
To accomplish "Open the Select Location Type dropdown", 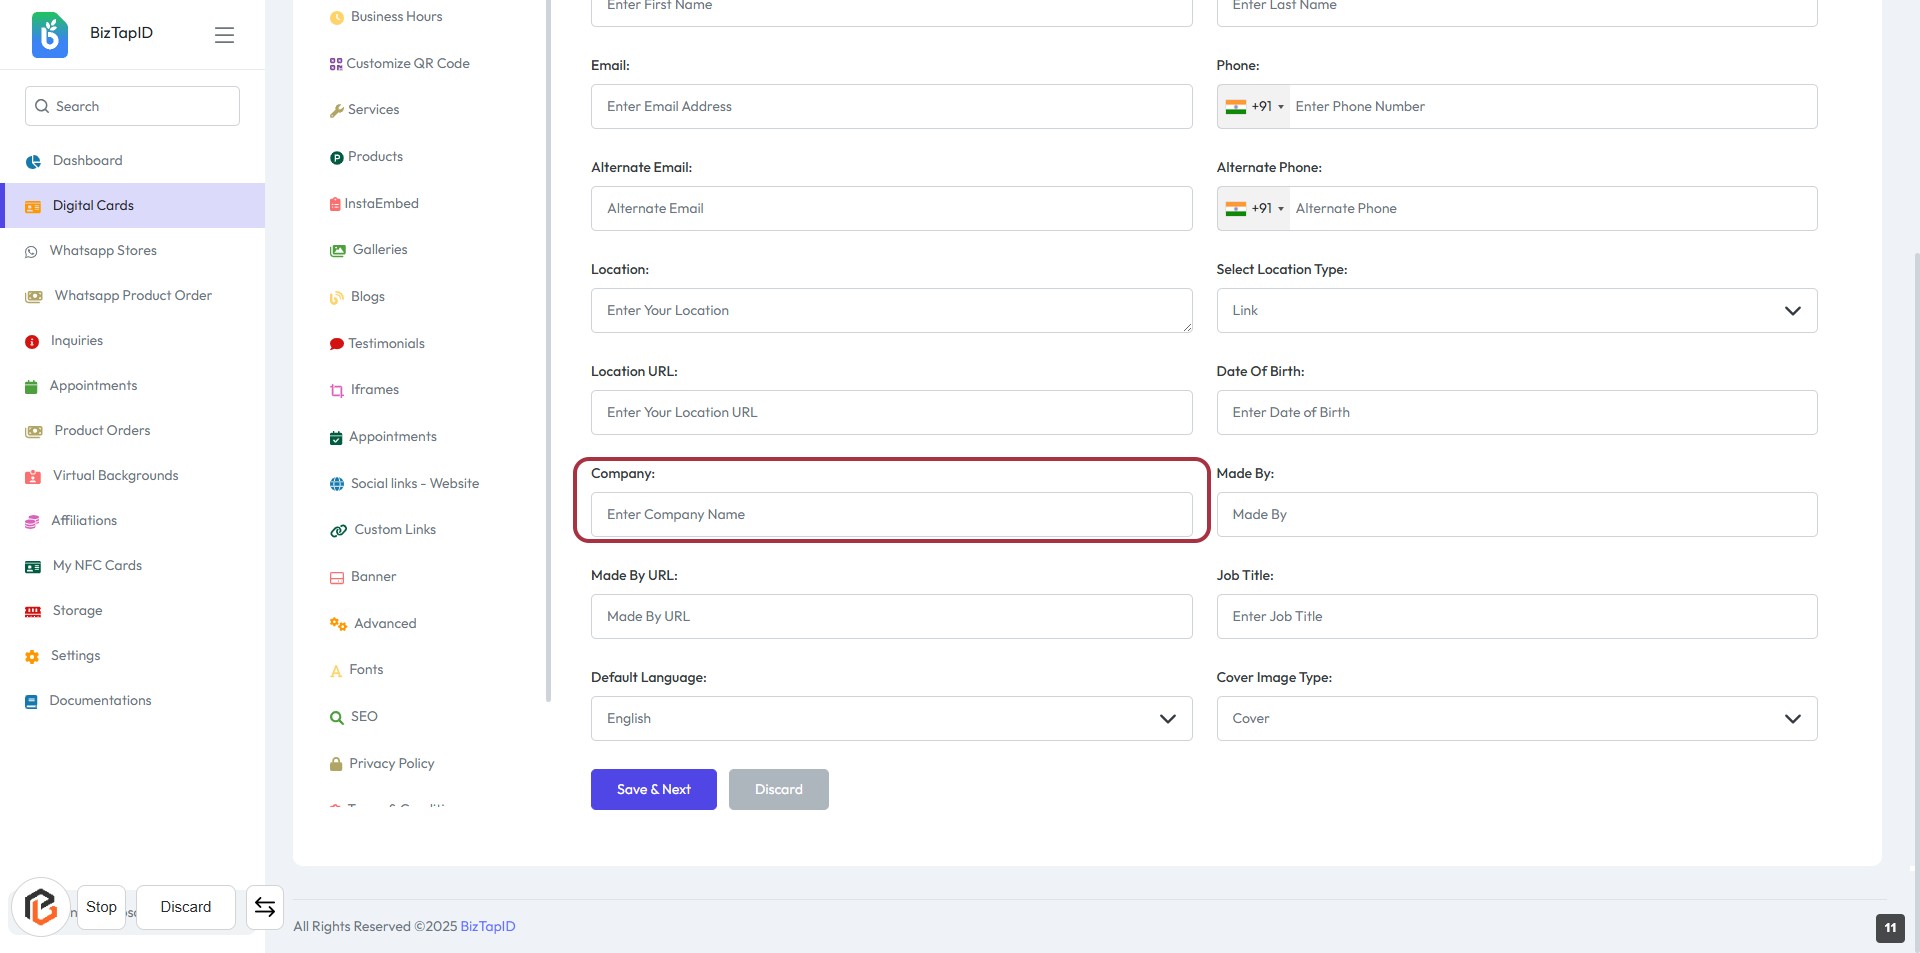I will [1516, 311].
